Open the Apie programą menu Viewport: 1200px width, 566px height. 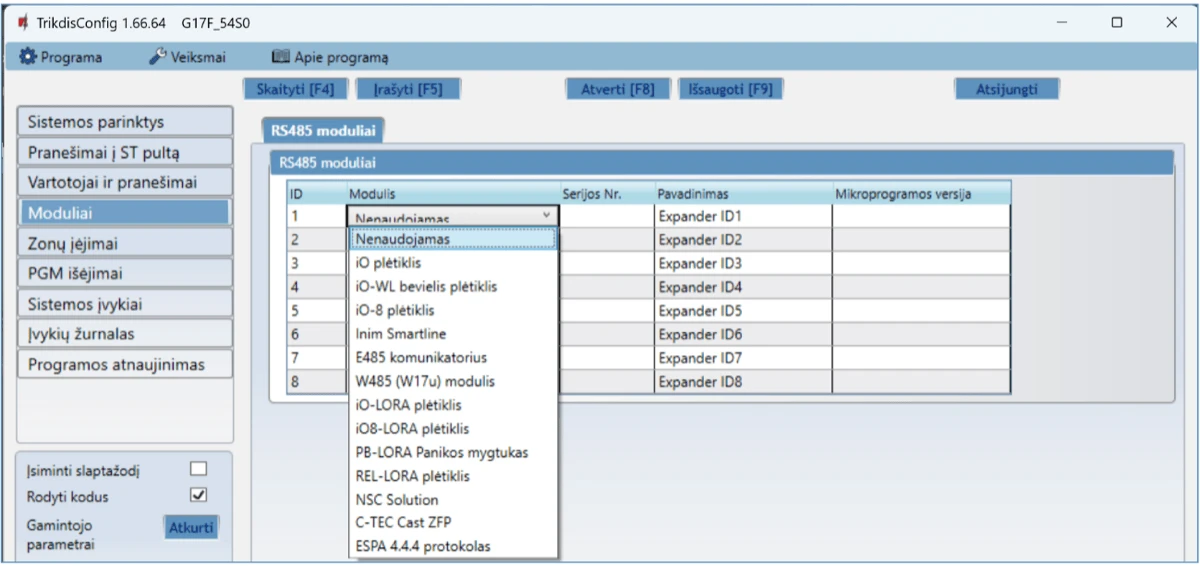[330, 57]
